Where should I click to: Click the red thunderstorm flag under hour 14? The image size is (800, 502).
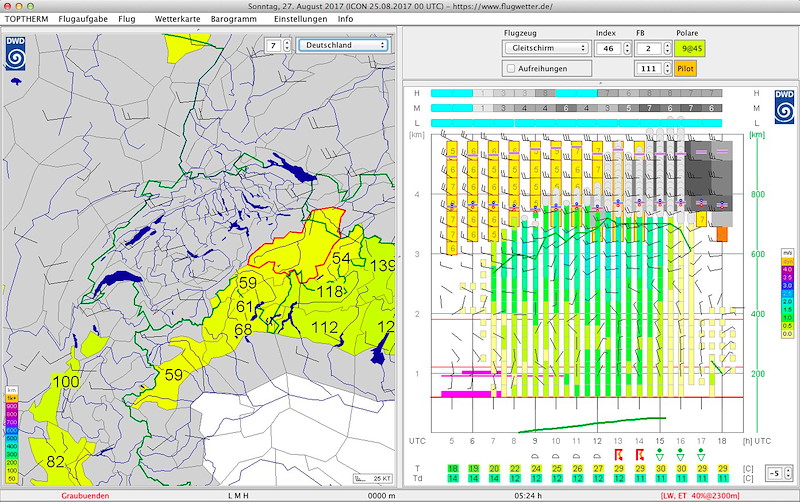point(639,455)
